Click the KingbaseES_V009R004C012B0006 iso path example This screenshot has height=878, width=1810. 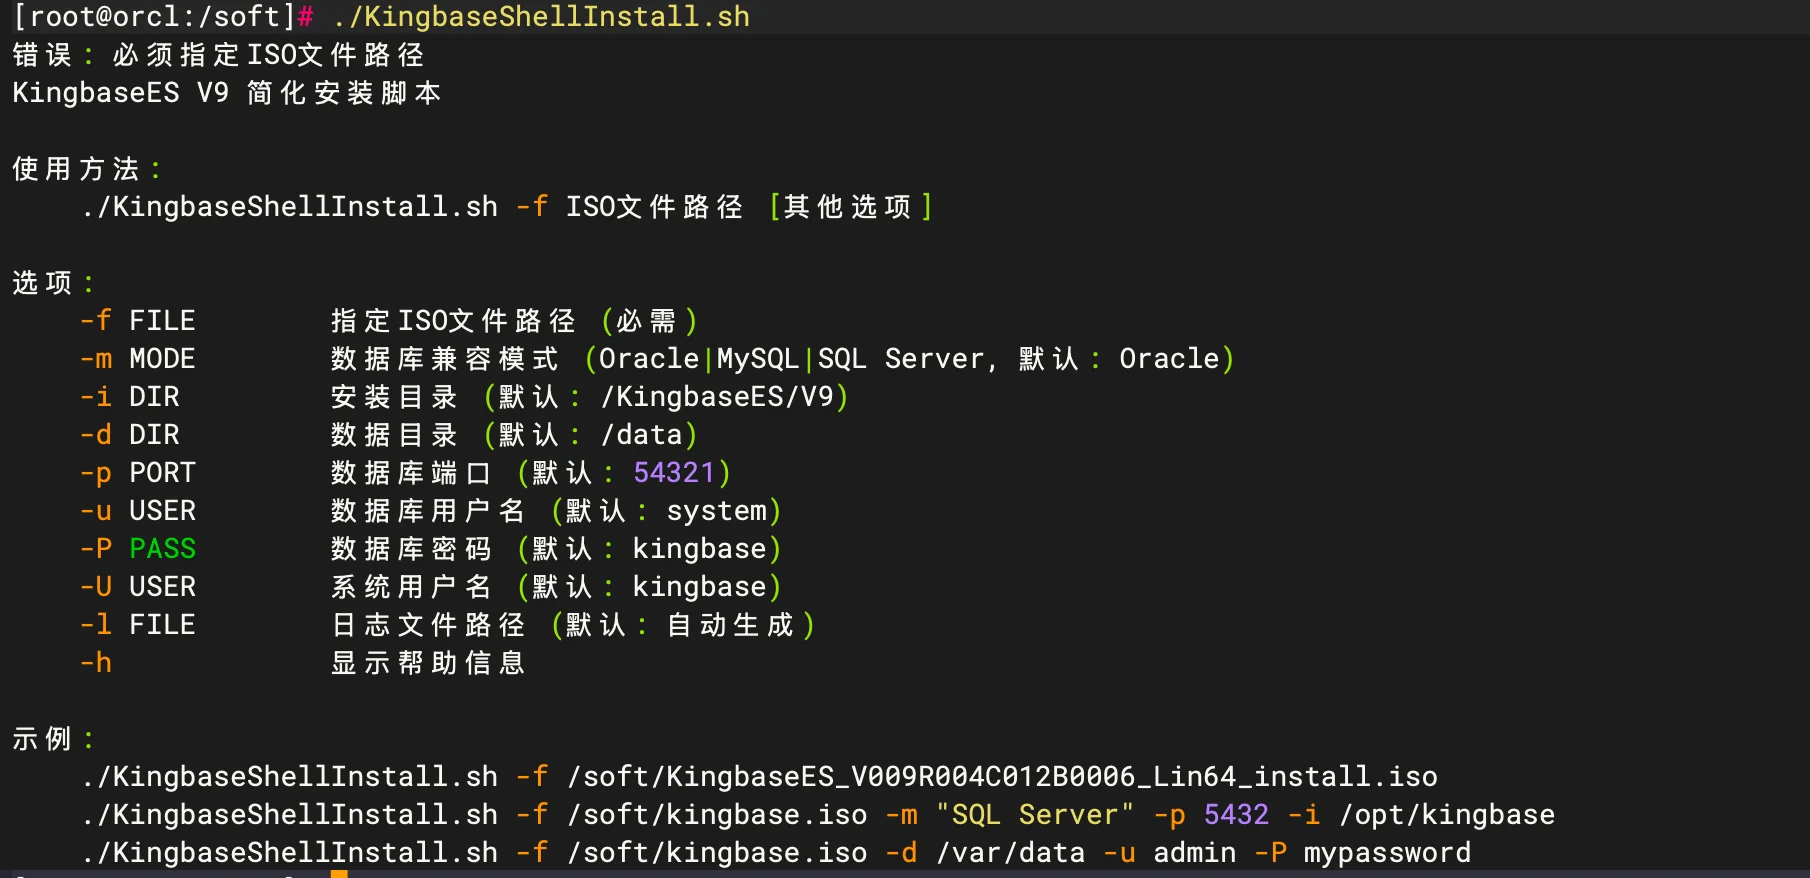point(1002,777)
